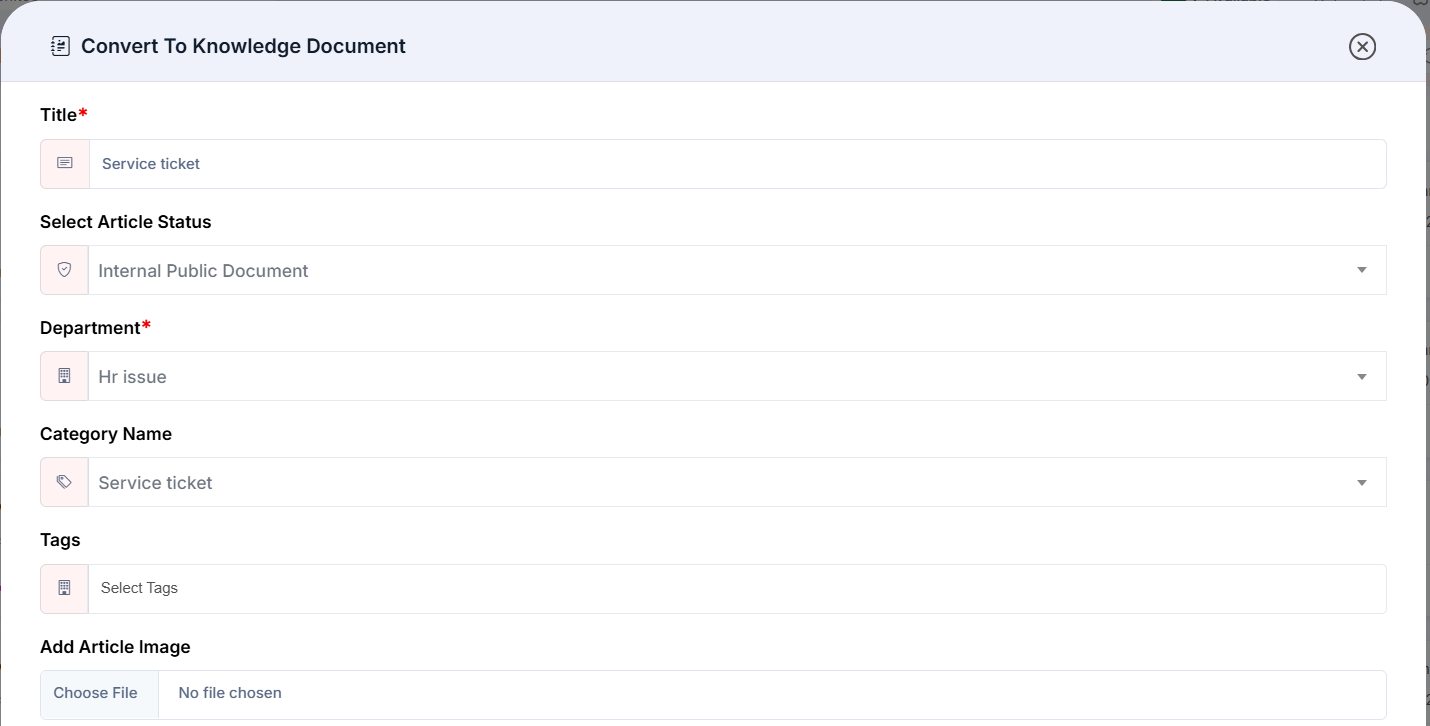Open the Category Name dropdown
1430x726 pixels.
(x=738, y=482)
